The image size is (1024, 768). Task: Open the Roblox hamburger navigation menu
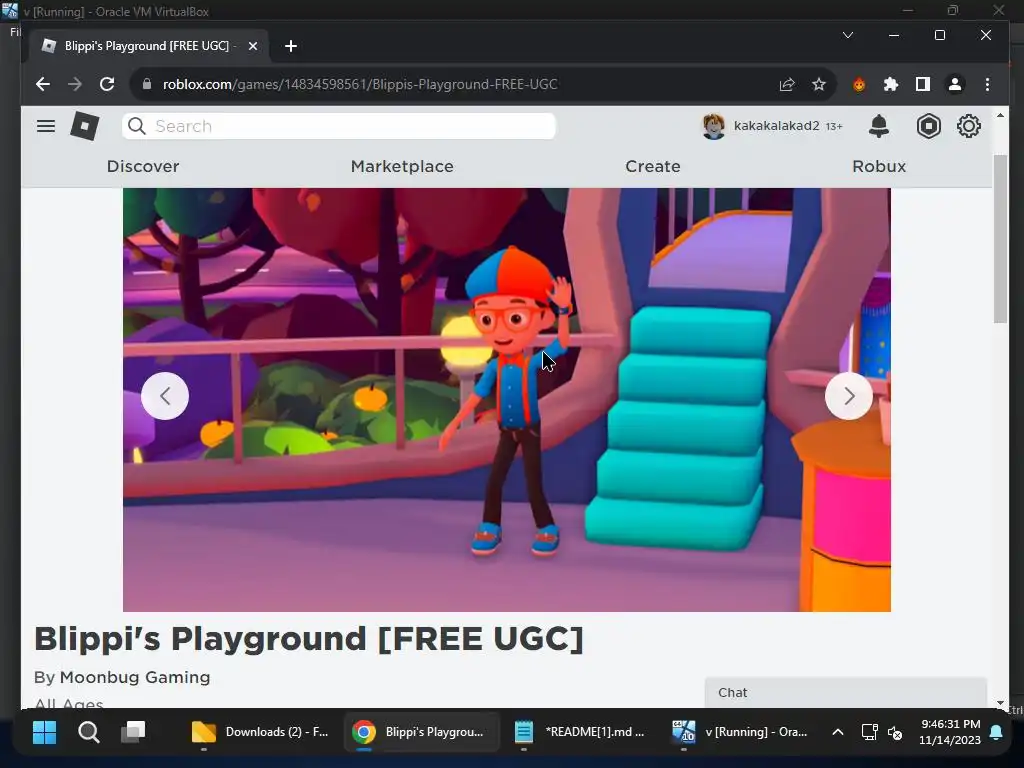(46, 126)
